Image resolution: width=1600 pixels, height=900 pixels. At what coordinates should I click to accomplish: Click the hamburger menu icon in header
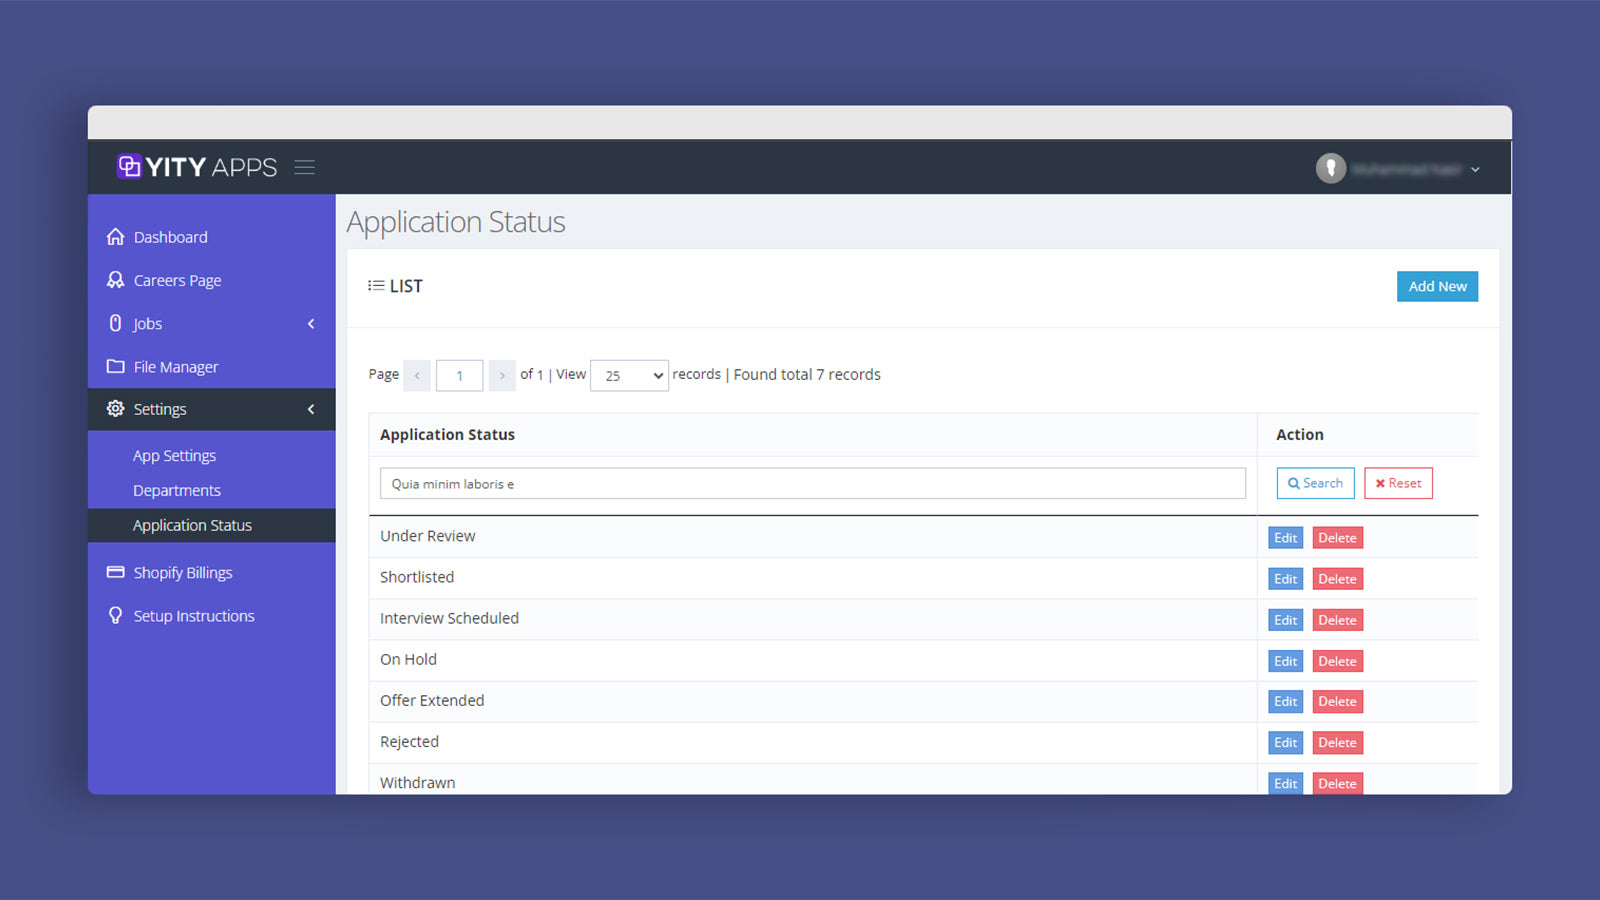305,168
